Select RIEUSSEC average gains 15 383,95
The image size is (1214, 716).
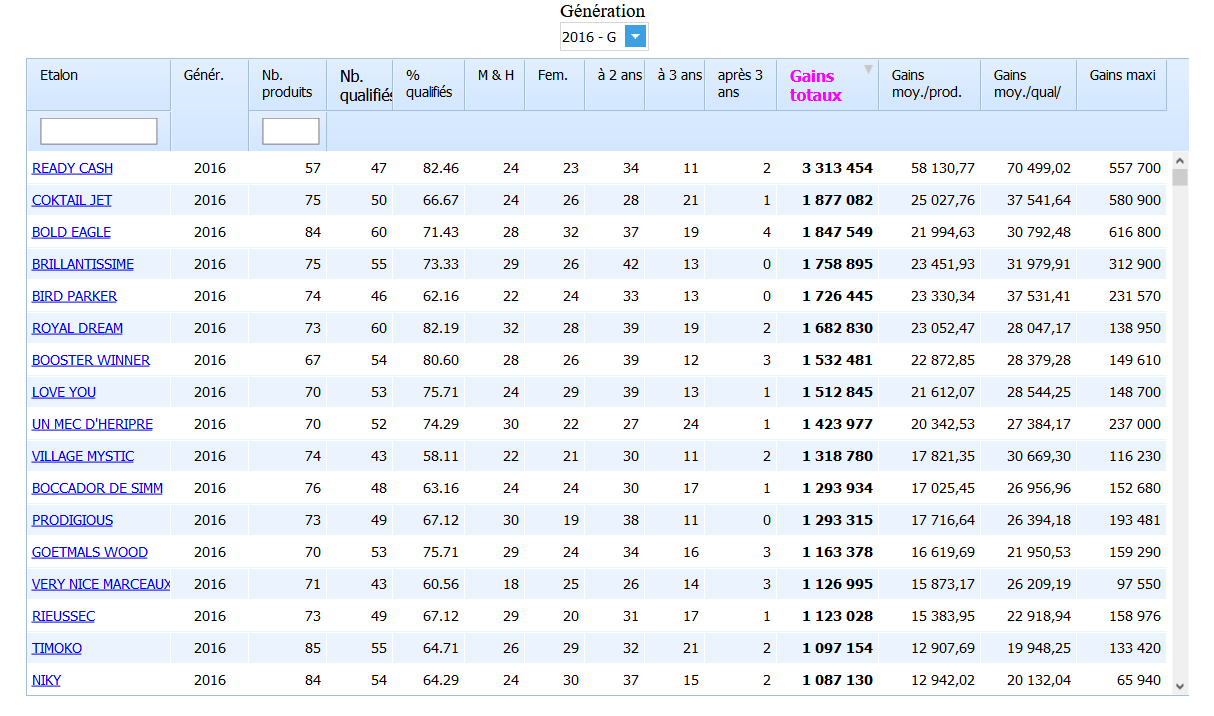coord(943,616)
